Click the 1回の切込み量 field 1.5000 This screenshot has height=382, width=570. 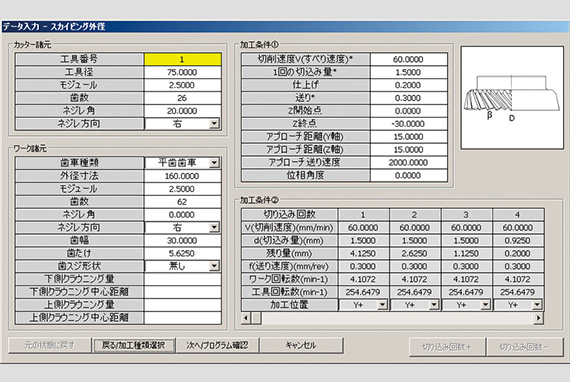click(x=409, y=72)
